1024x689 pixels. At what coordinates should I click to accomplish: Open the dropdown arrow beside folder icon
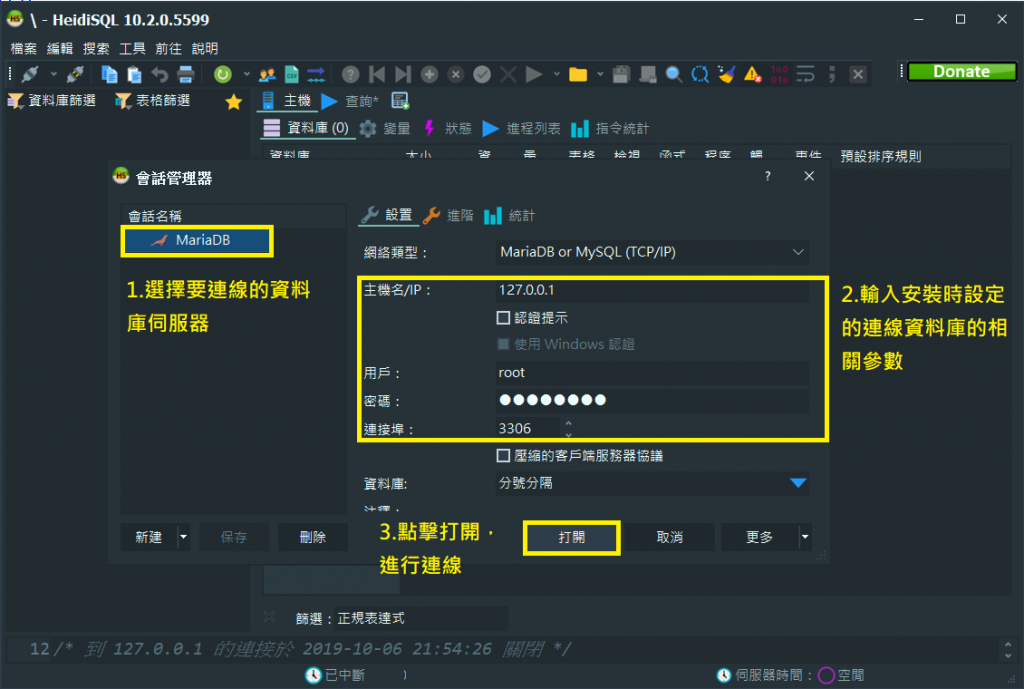[600, 74]
